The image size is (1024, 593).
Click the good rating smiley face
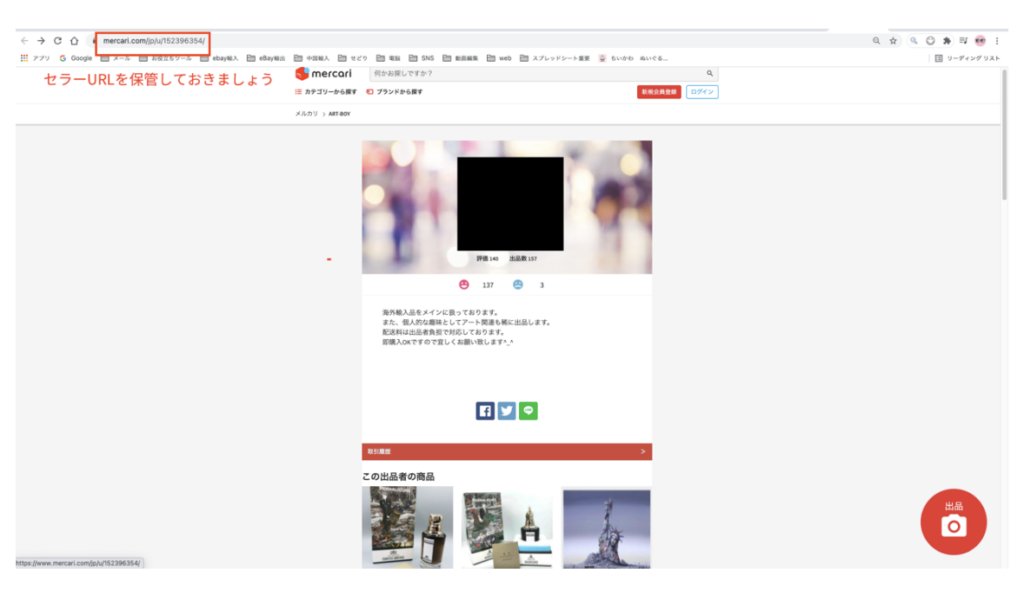tap(464, 285)
